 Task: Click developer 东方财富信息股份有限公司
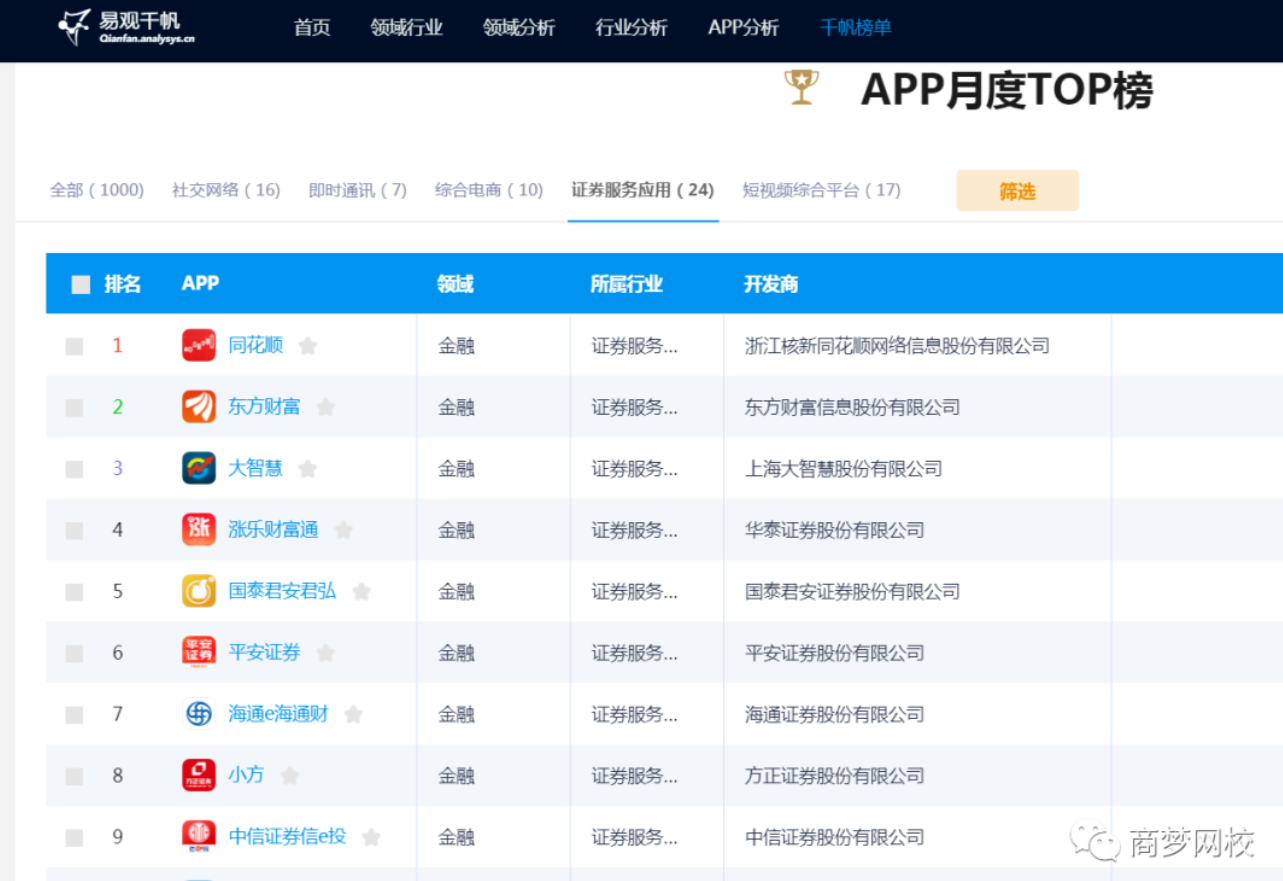(x=853, y=407)
